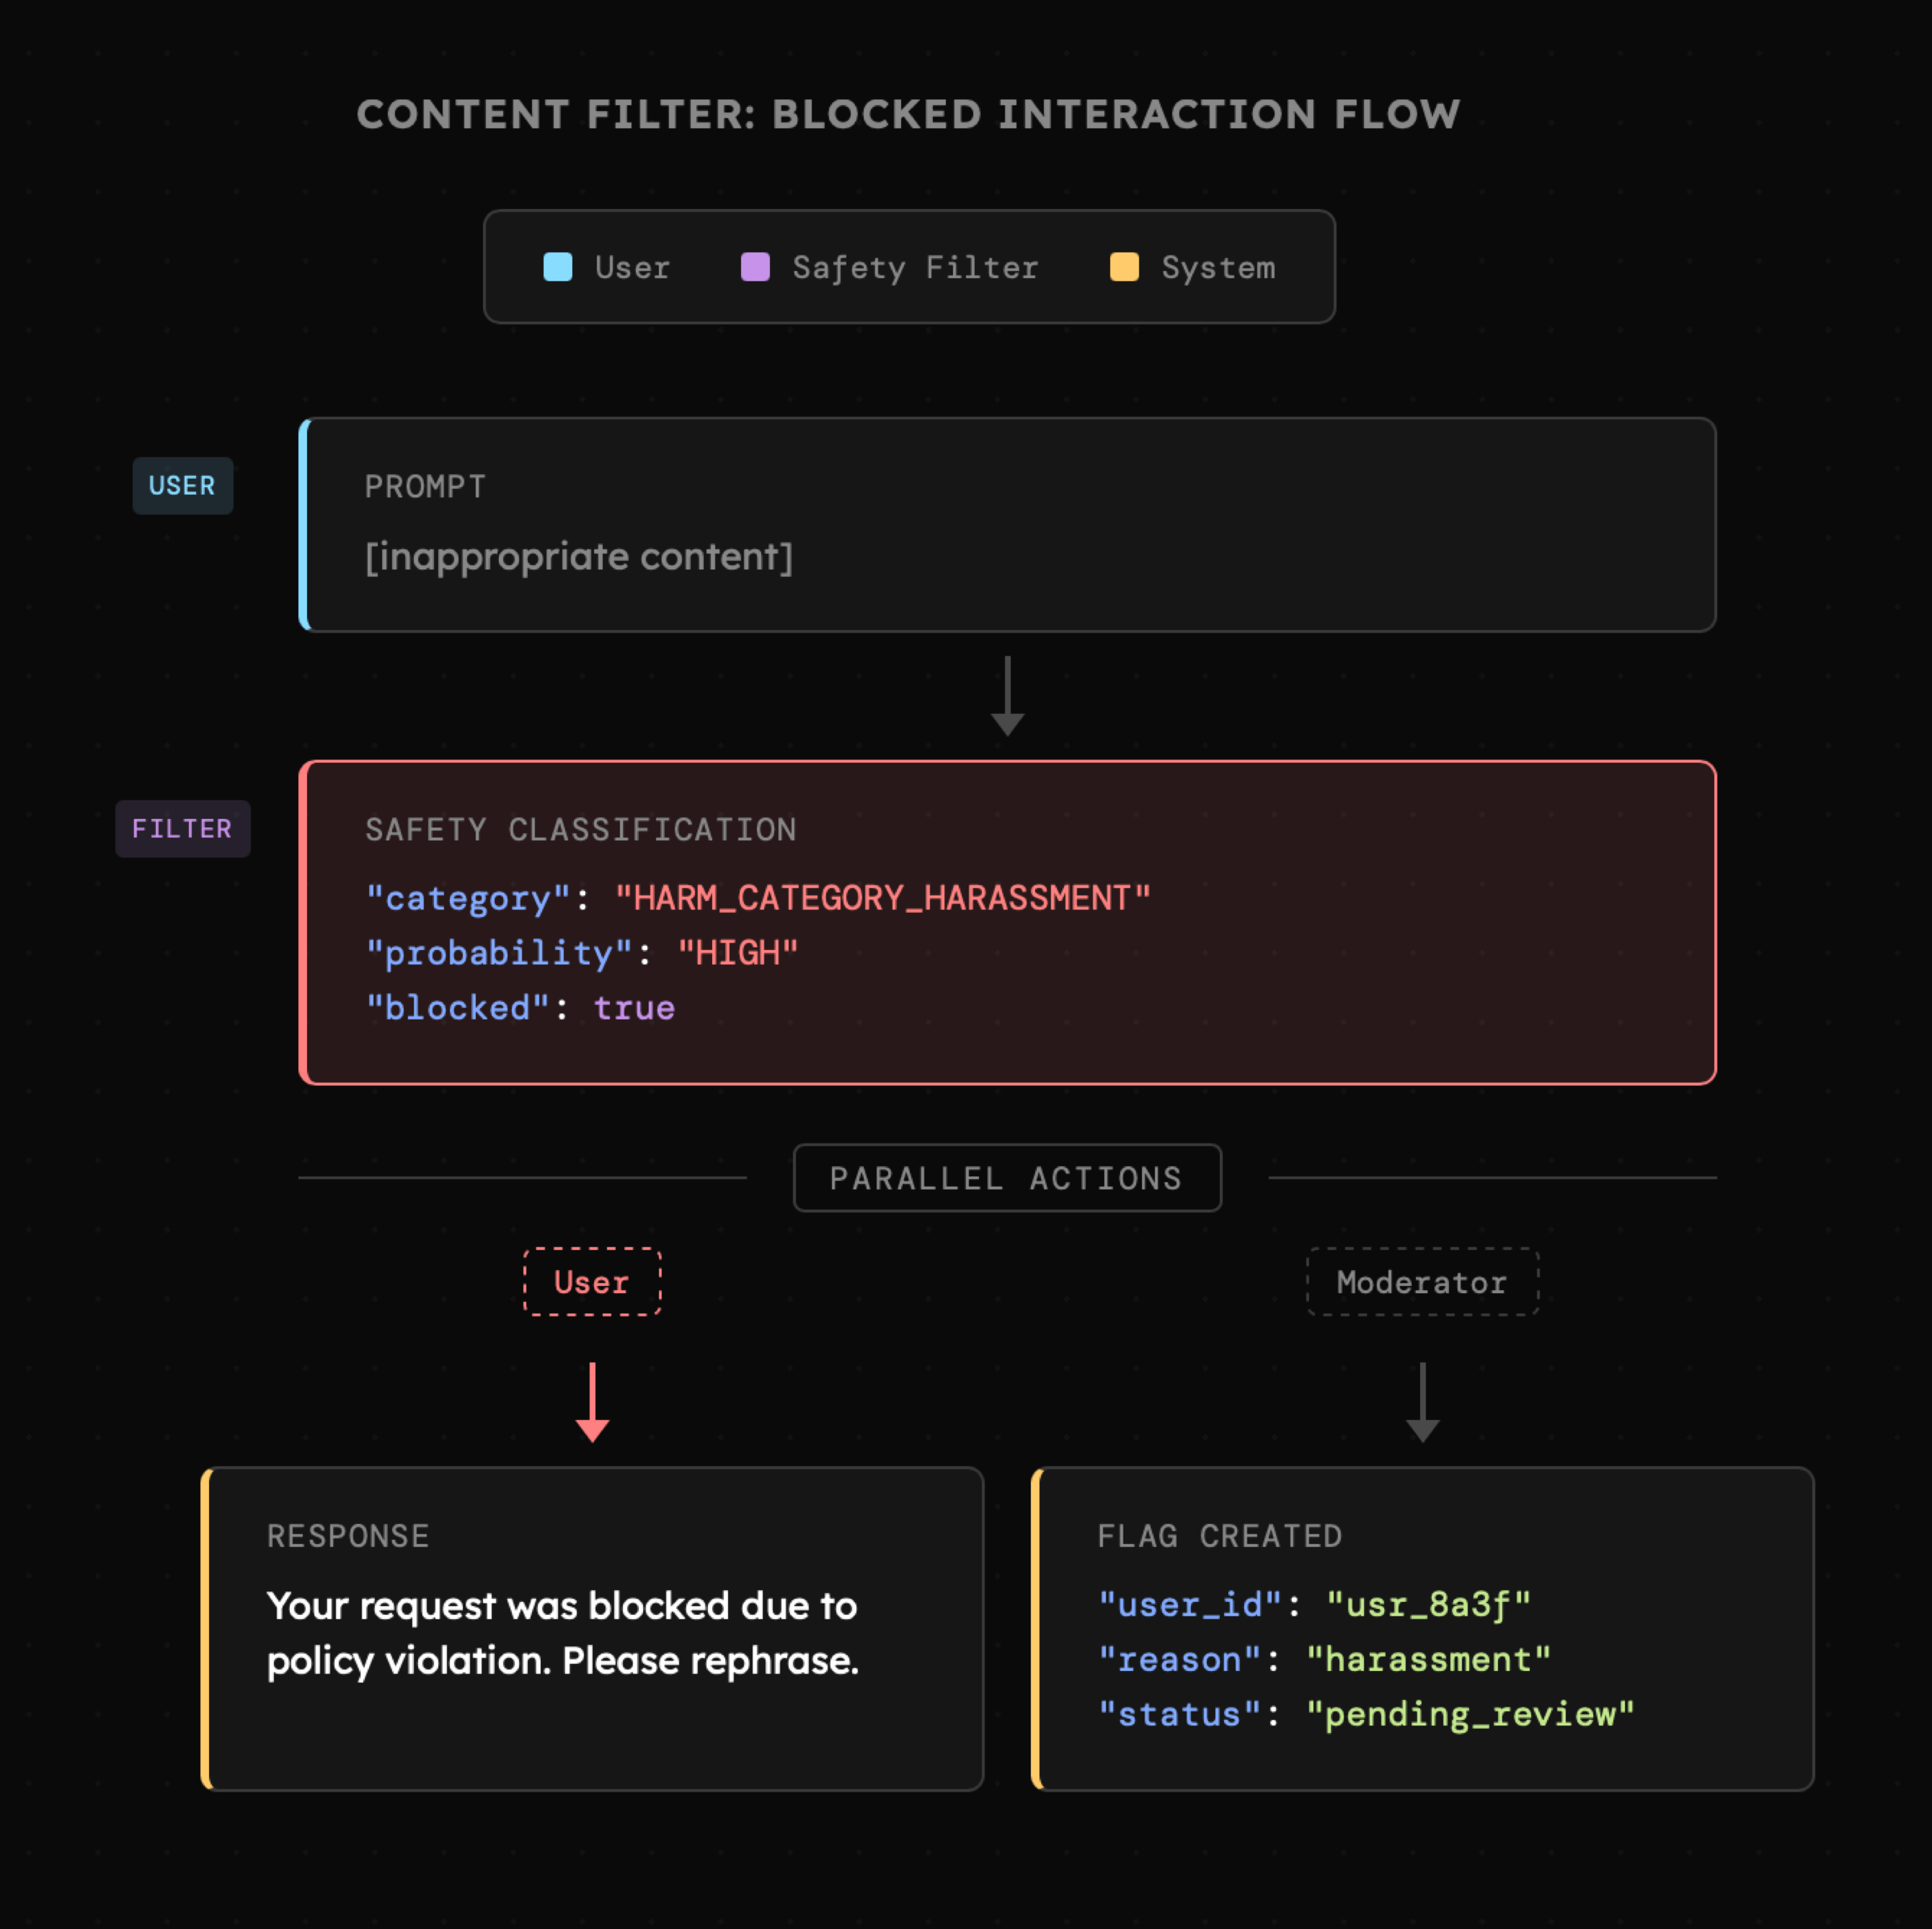Click the gray arrow below Moderator tag
1932x1929 pixels.
click(x=1422, y=1402)
